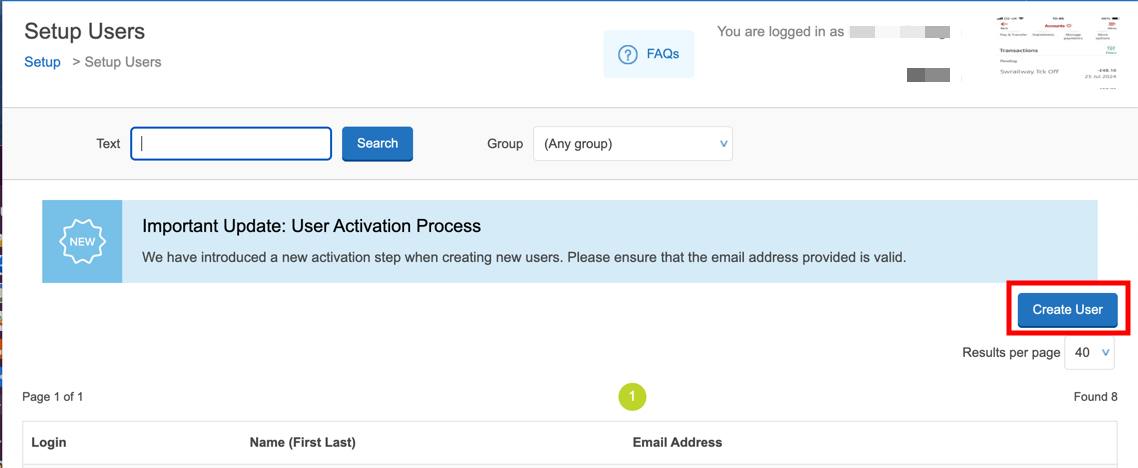Screen dimensions: 1138x468
Task: Click the Swrailway transaction in the thumbnail
Action: pyautogui.click(x=1028, y=71)
